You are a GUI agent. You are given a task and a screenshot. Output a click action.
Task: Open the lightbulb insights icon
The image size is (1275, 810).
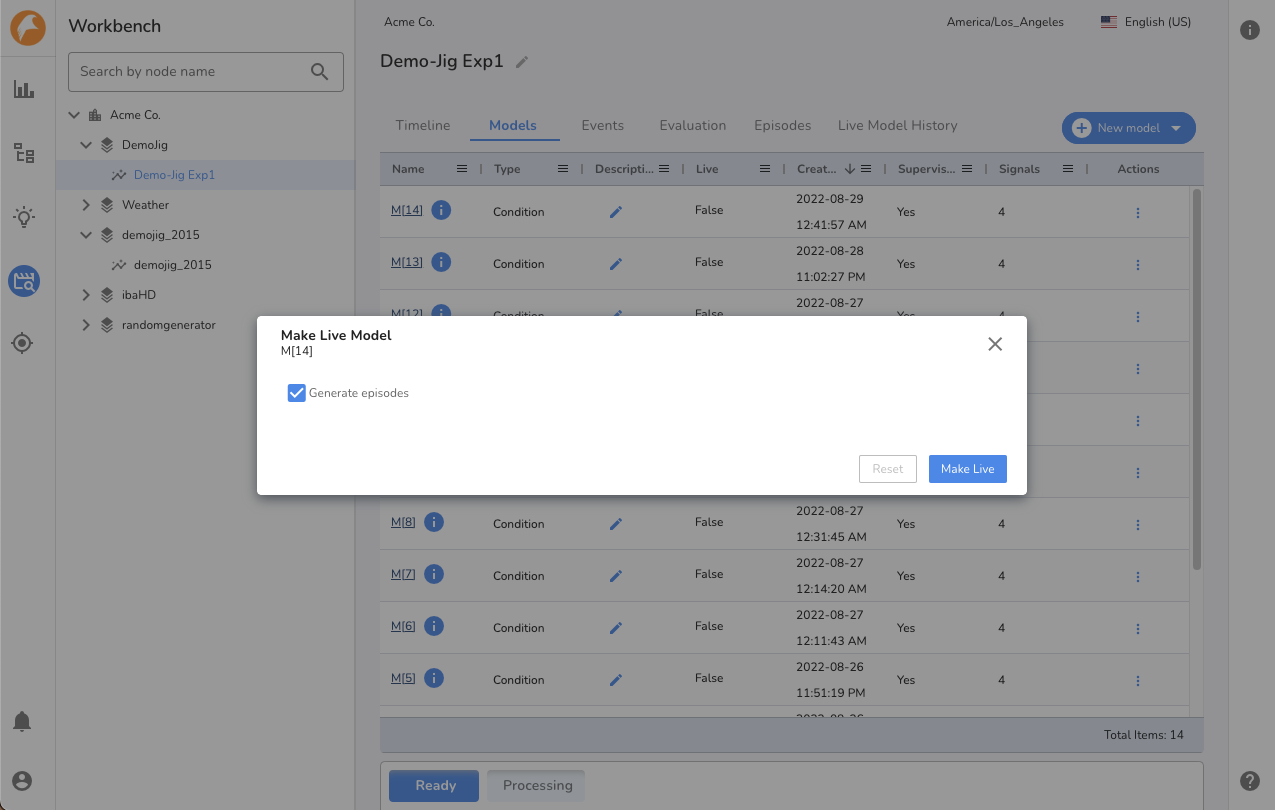pos(24,217)
